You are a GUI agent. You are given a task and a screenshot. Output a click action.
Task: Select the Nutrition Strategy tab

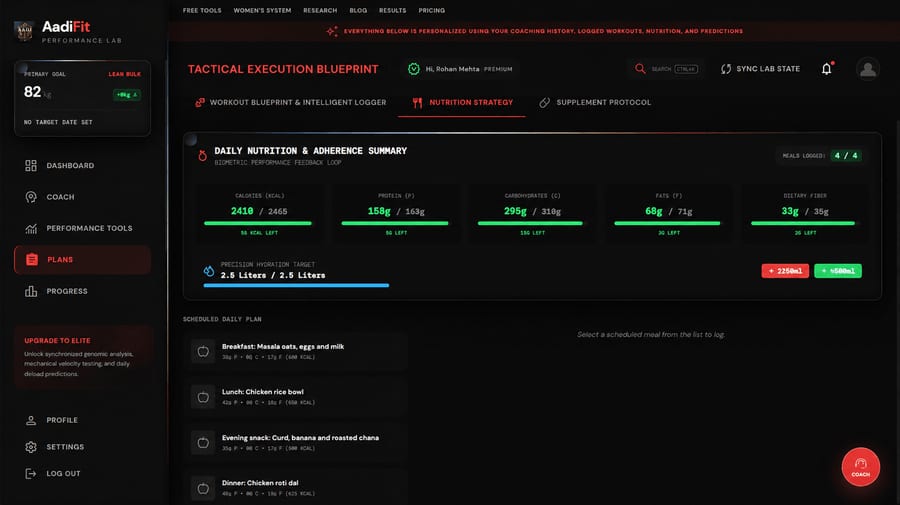(462, 103)
